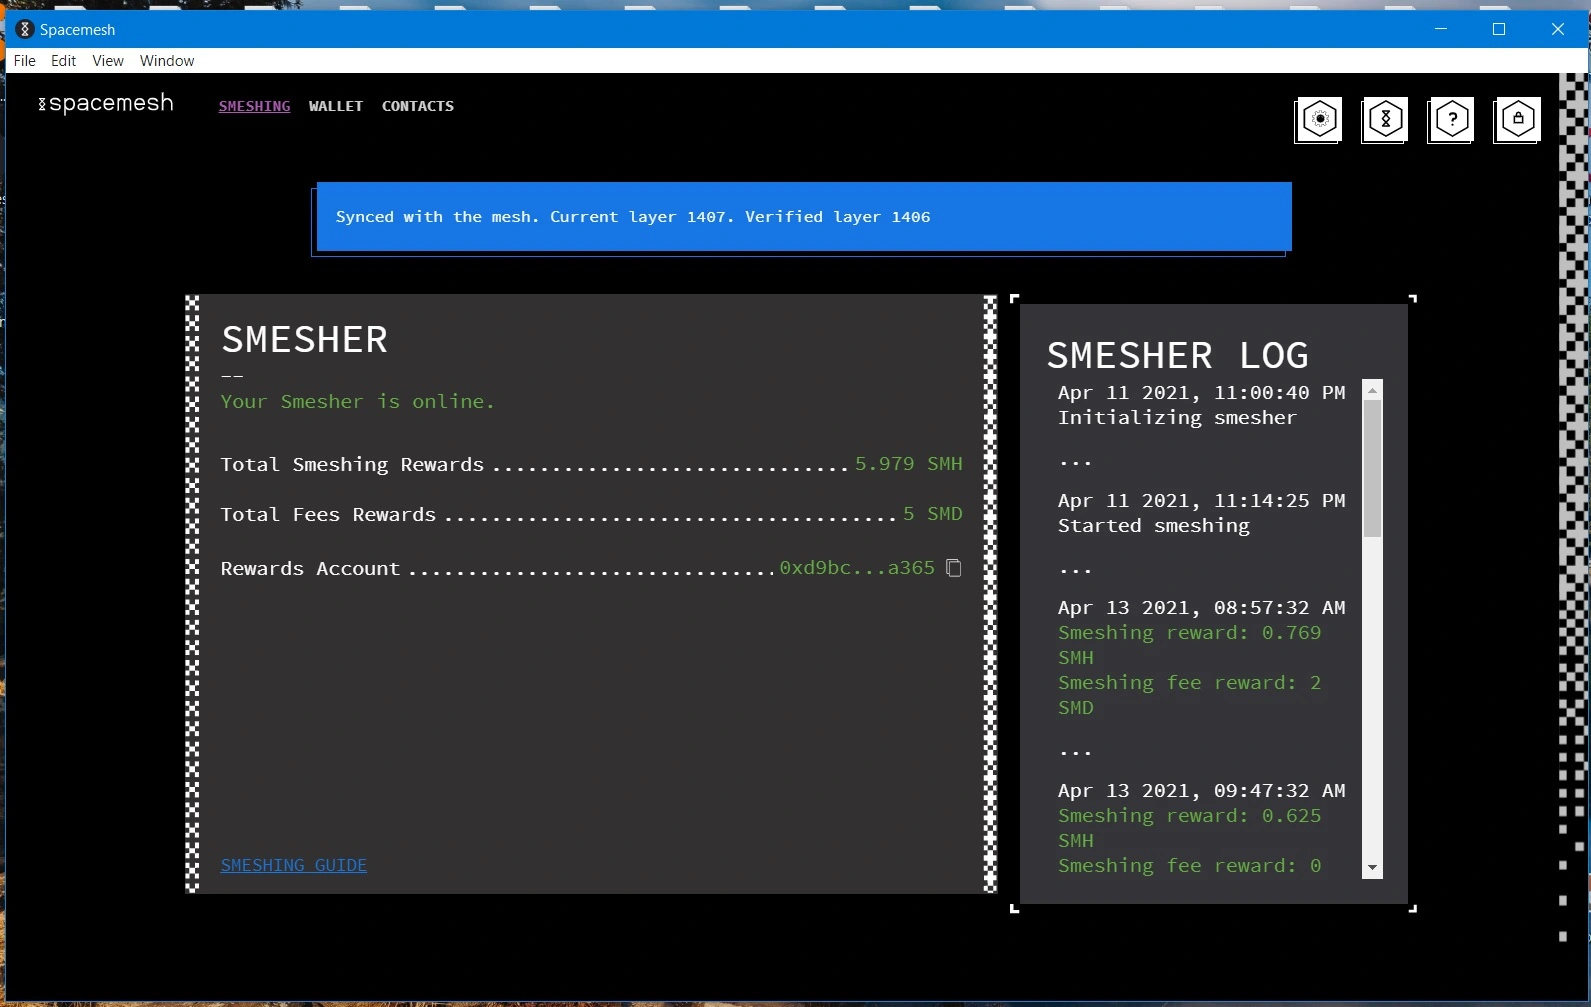Click the 5.979 SMH smeshing rewards value
The image size is (1591, 1007).
pyautogui.click(x=909, y=464)
